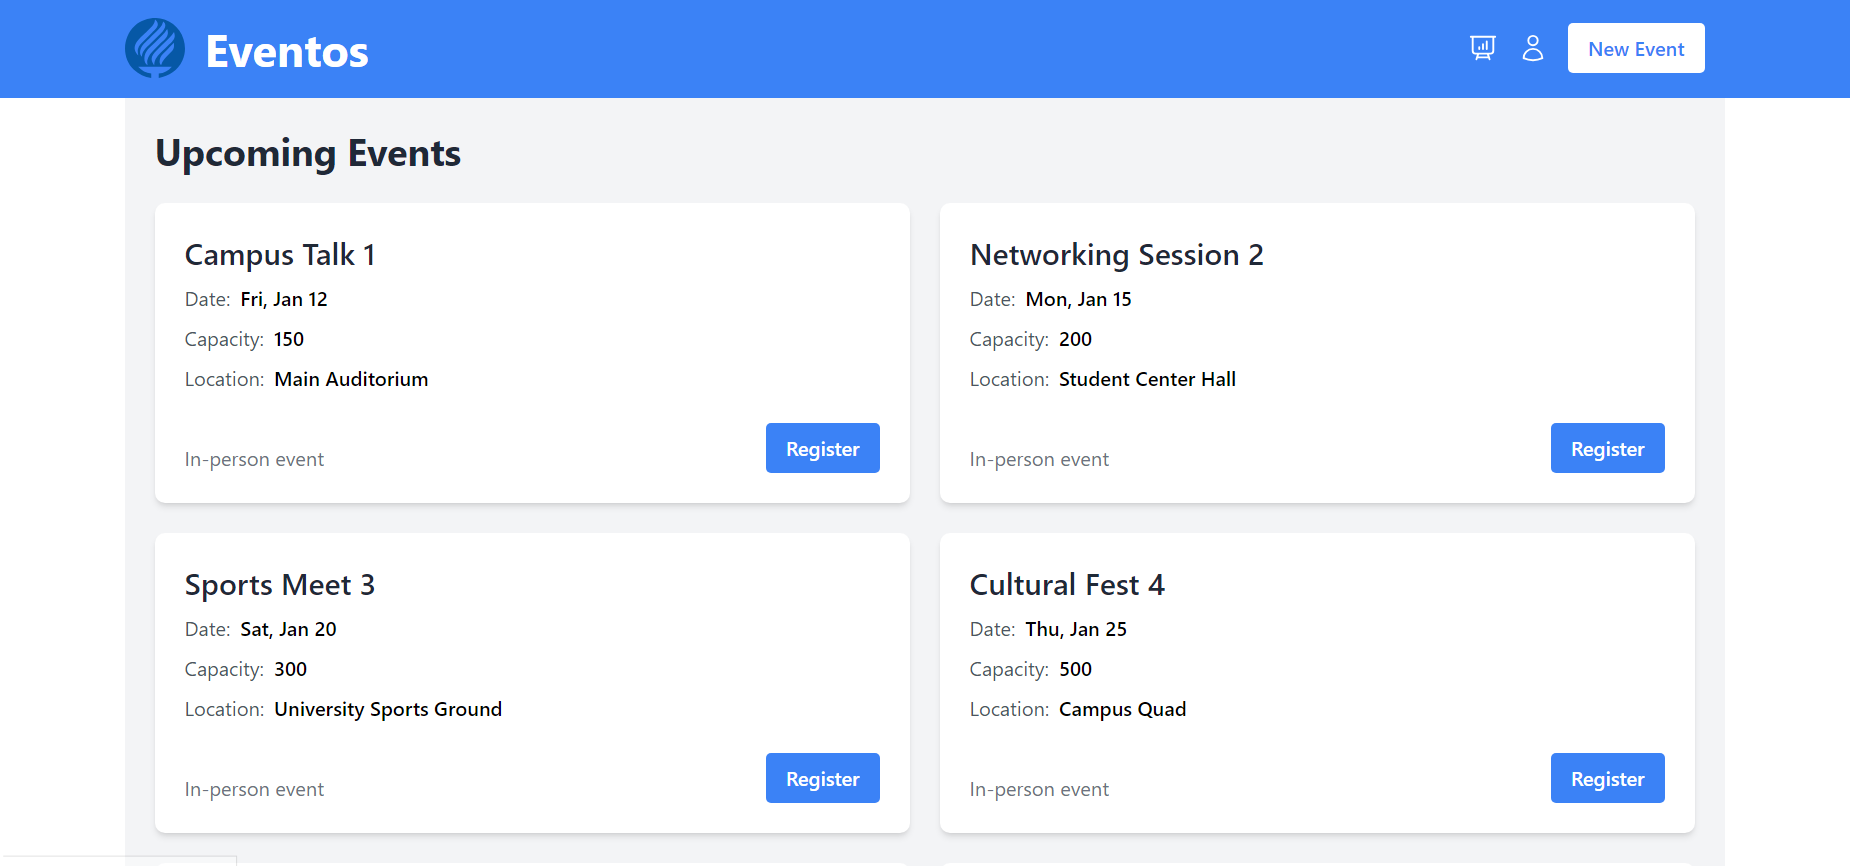
Task: Register for Sports Meet 3
Action: pos(822,778)
